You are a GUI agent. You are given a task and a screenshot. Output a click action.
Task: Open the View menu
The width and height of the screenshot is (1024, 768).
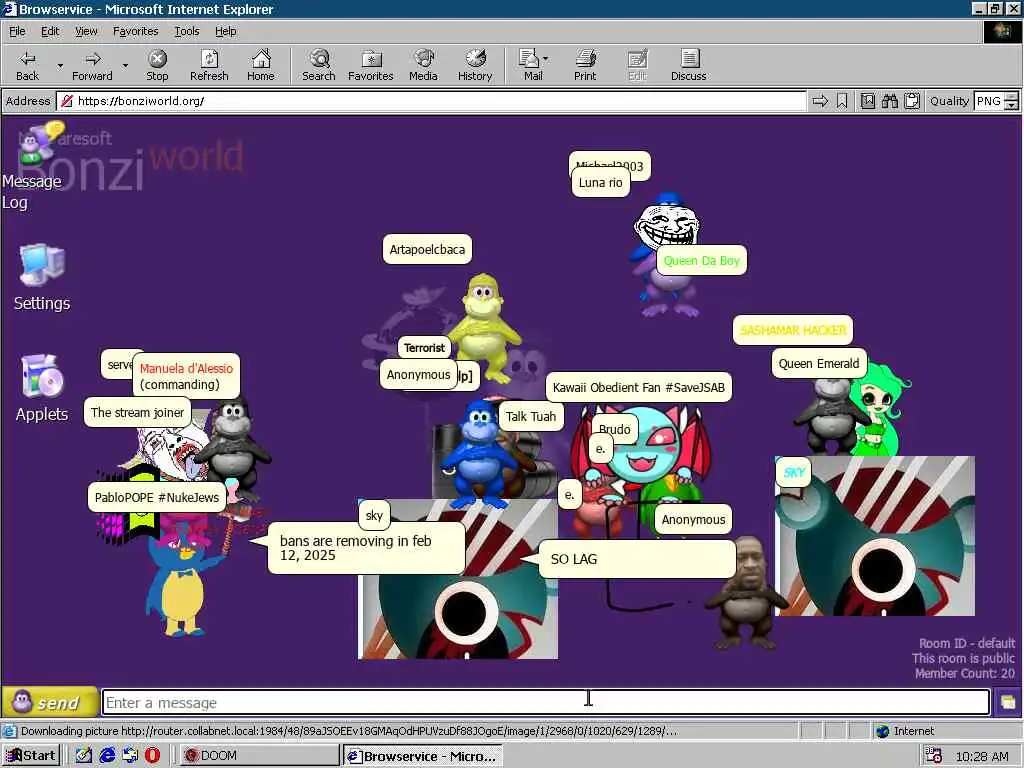86,31
